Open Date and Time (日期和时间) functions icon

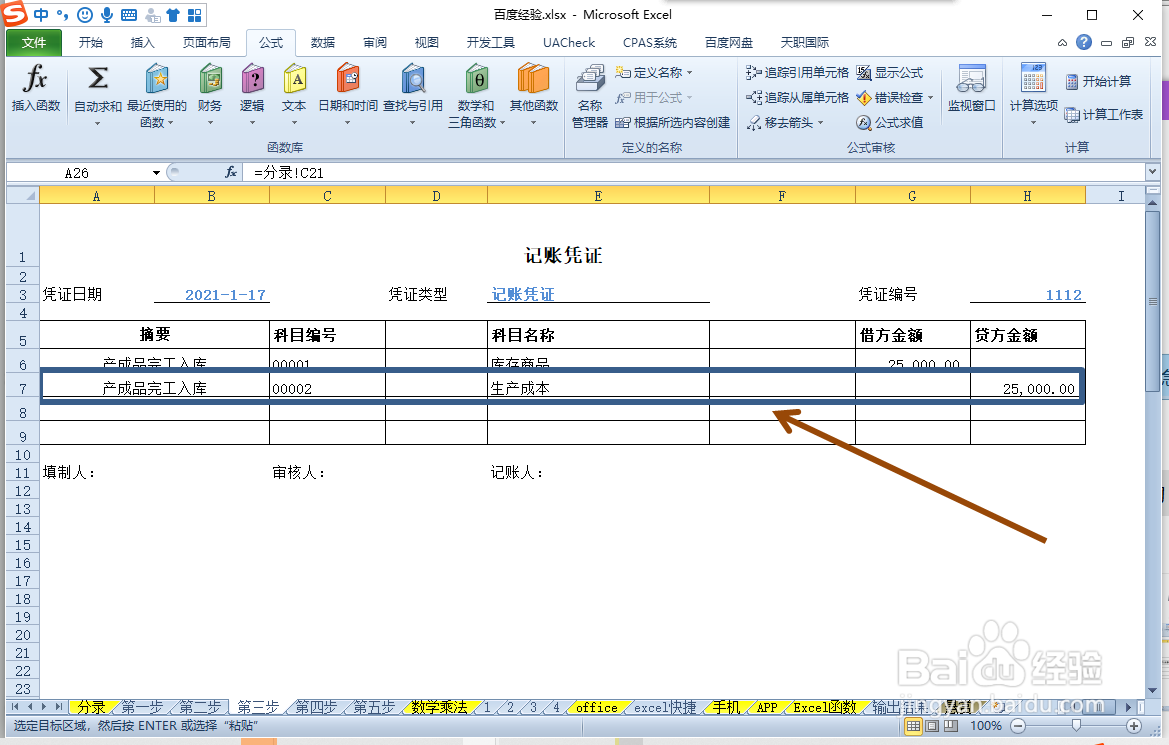tap(347, 78)
